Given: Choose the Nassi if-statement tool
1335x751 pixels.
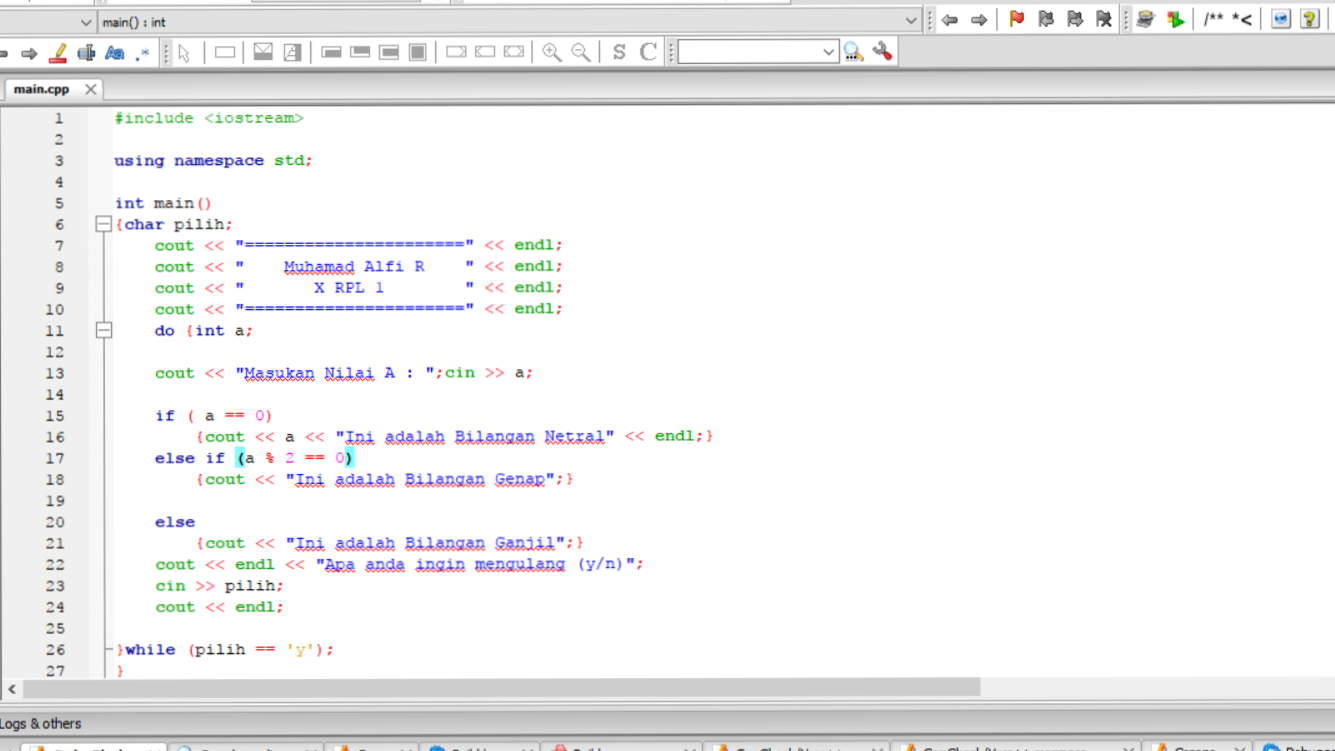Looking at the screenshot, I should (x=263, y=52).
